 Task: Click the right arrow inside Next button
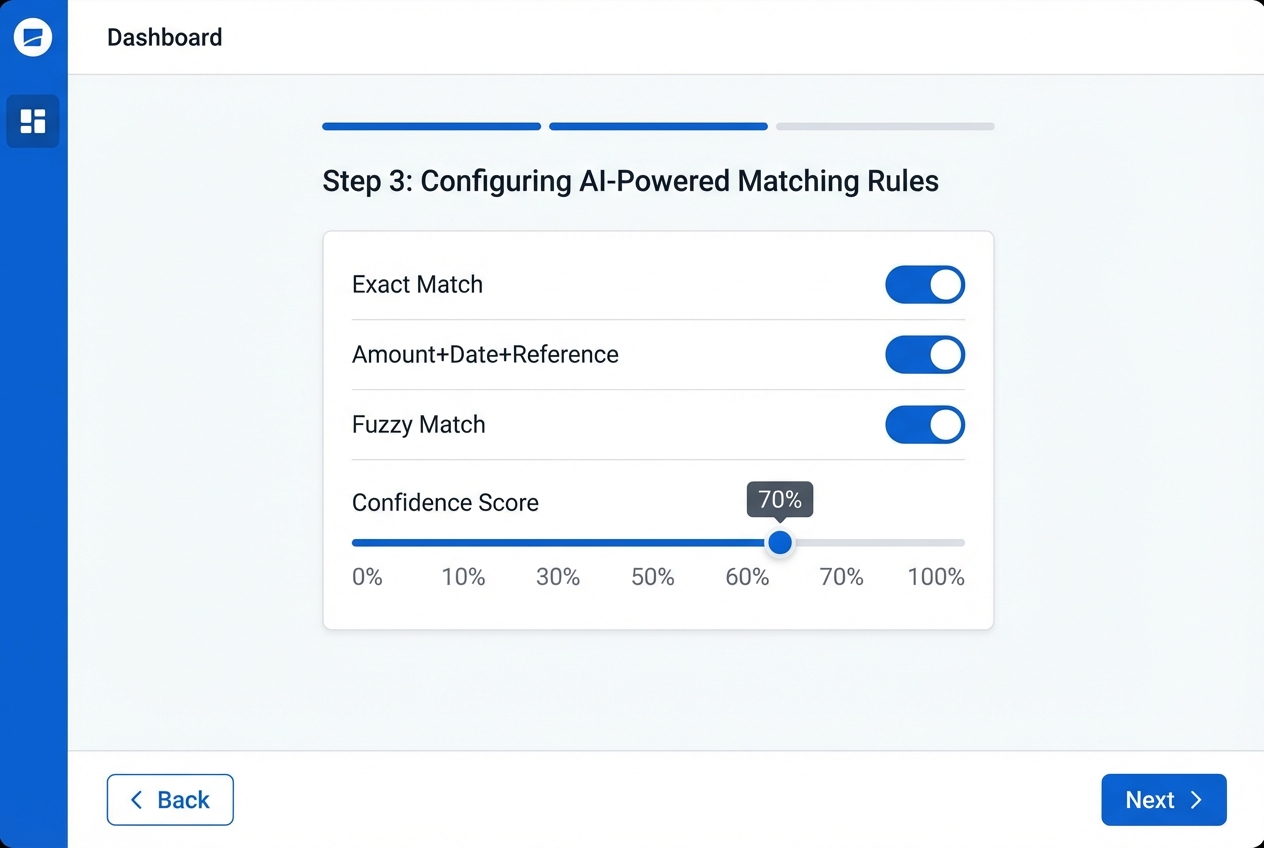[x=1196, y=800]
